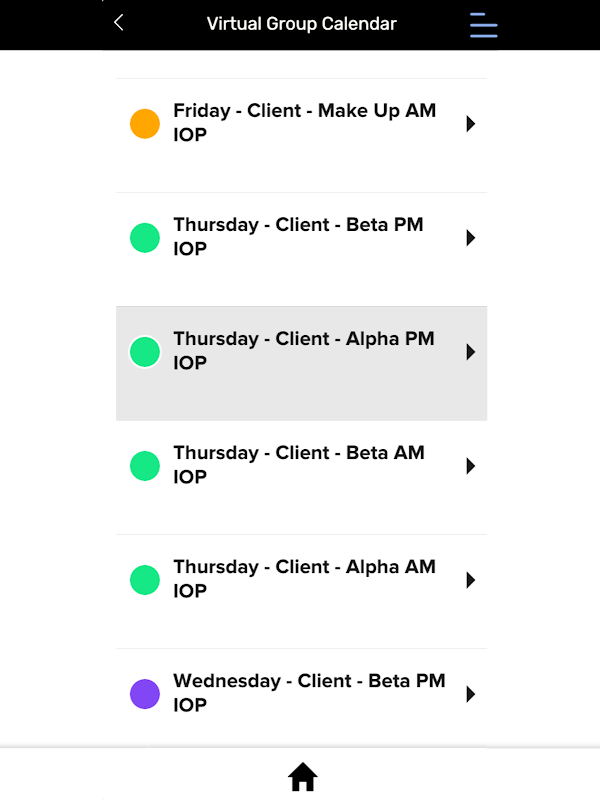Click the orange dot for Friday Make Up AM
The height and width of the screenshot is (800, 600).
click(x=145, y=124)
